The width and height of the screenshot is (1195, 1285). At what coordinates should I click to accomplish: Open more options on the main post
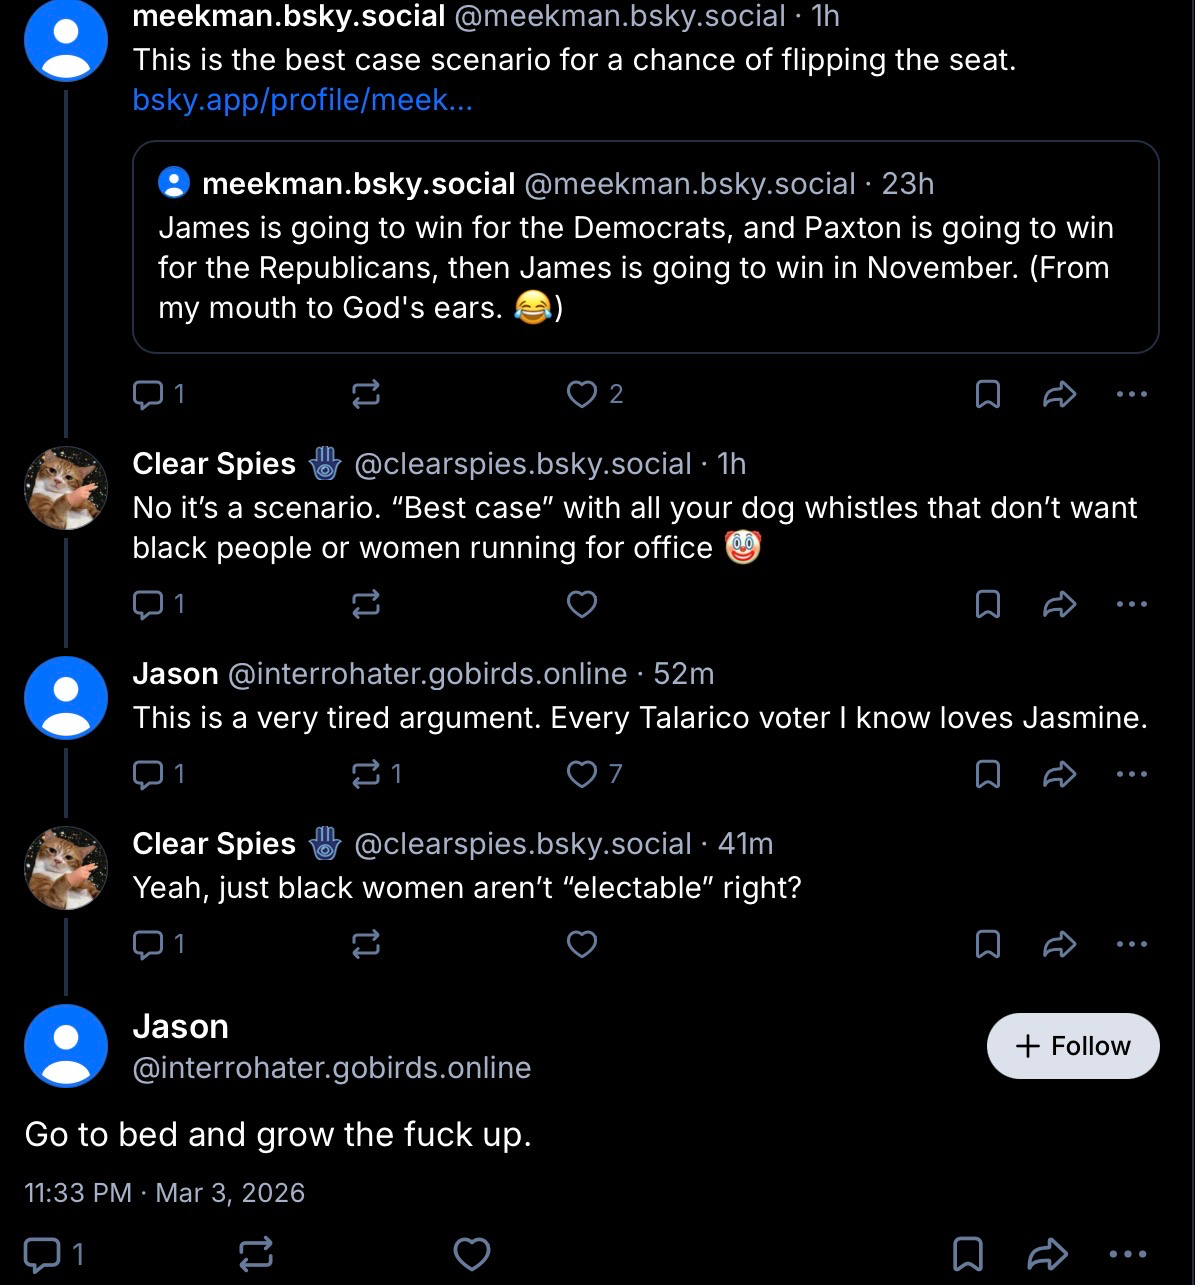tap(1129, 1253)
